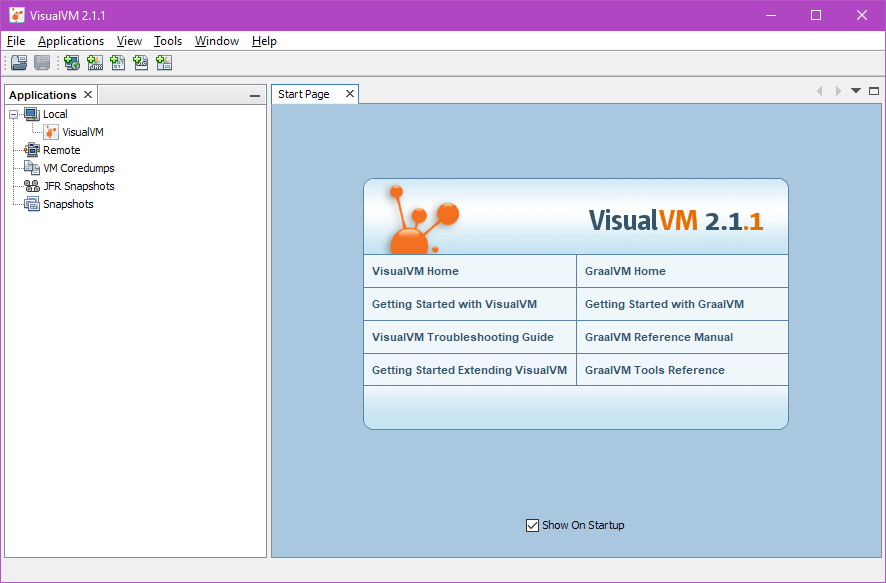The height and width of the screenshot is (583, 886).
Task: Minimize the Applications panel
Action: (255, 96)
